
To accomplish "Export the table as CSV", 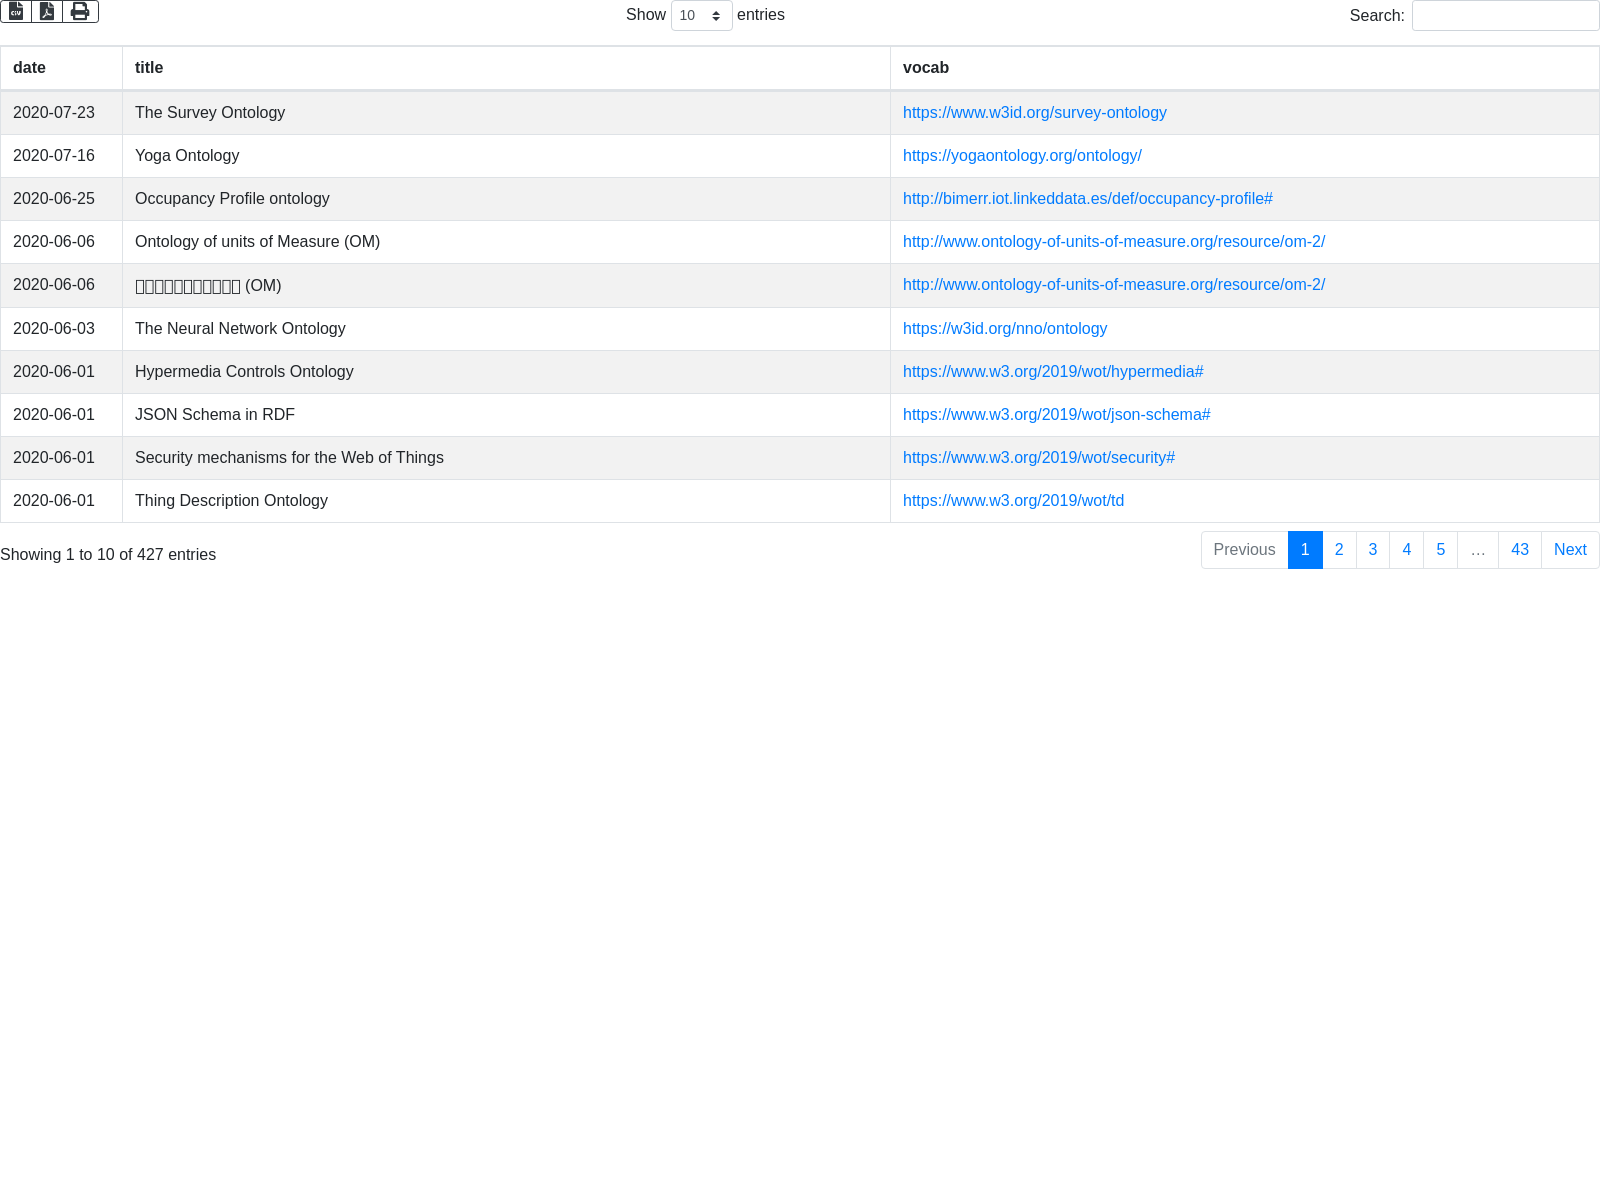I will pyautogui.click(x=16, y=11).
